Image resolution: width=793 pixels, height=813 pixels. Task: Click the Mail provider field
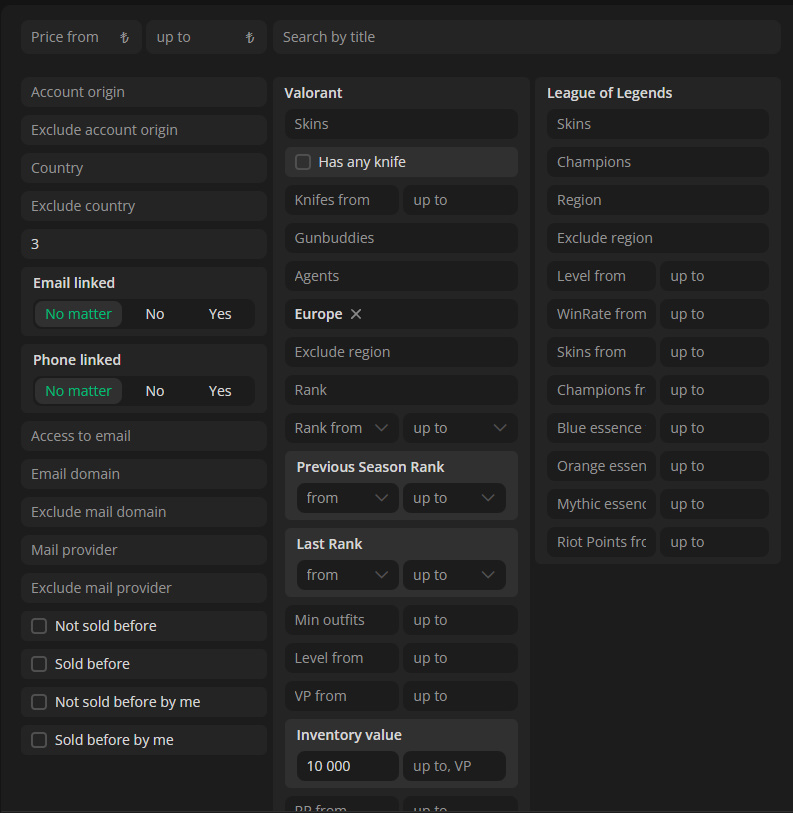coord(144,550)
